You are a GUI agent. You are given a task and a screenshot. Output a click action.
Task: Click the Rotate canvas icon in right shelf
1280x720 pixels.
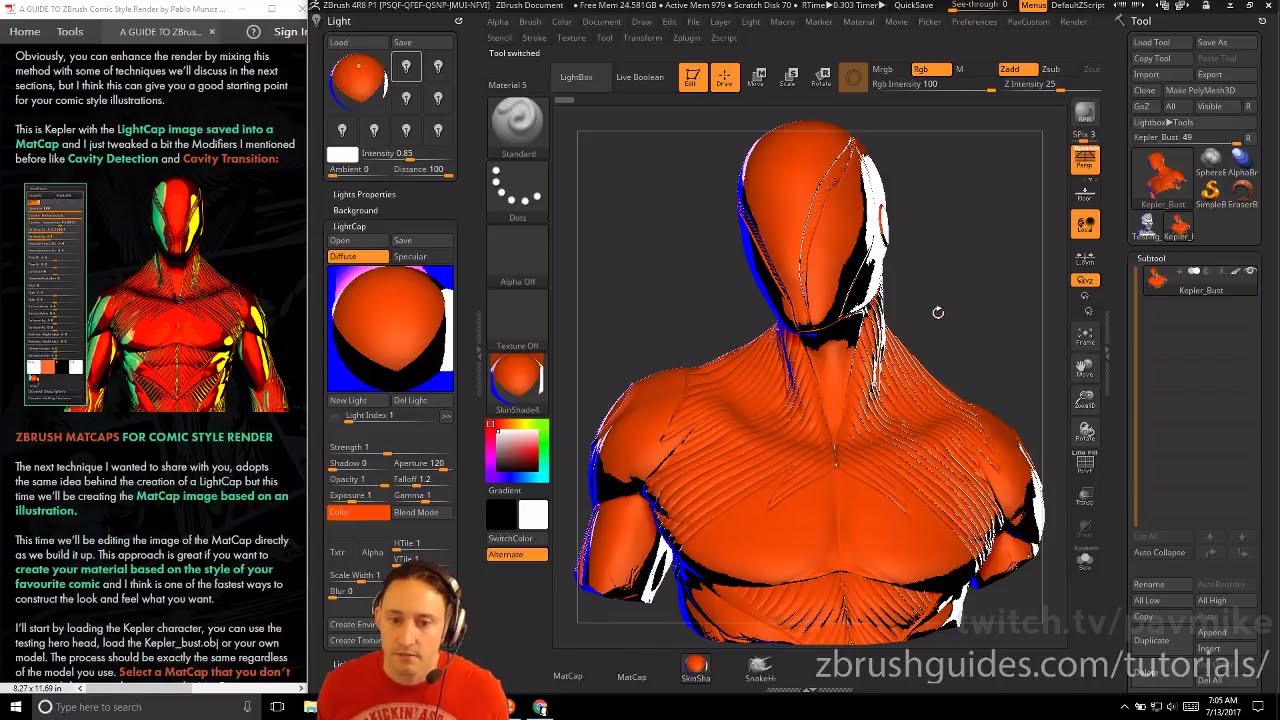1085,432
